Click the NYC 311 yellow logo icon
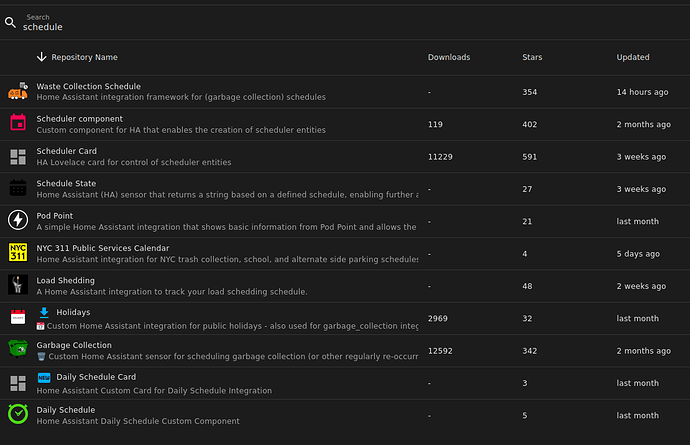The height and width of the screenshot is (445, 690). point(18,253)
